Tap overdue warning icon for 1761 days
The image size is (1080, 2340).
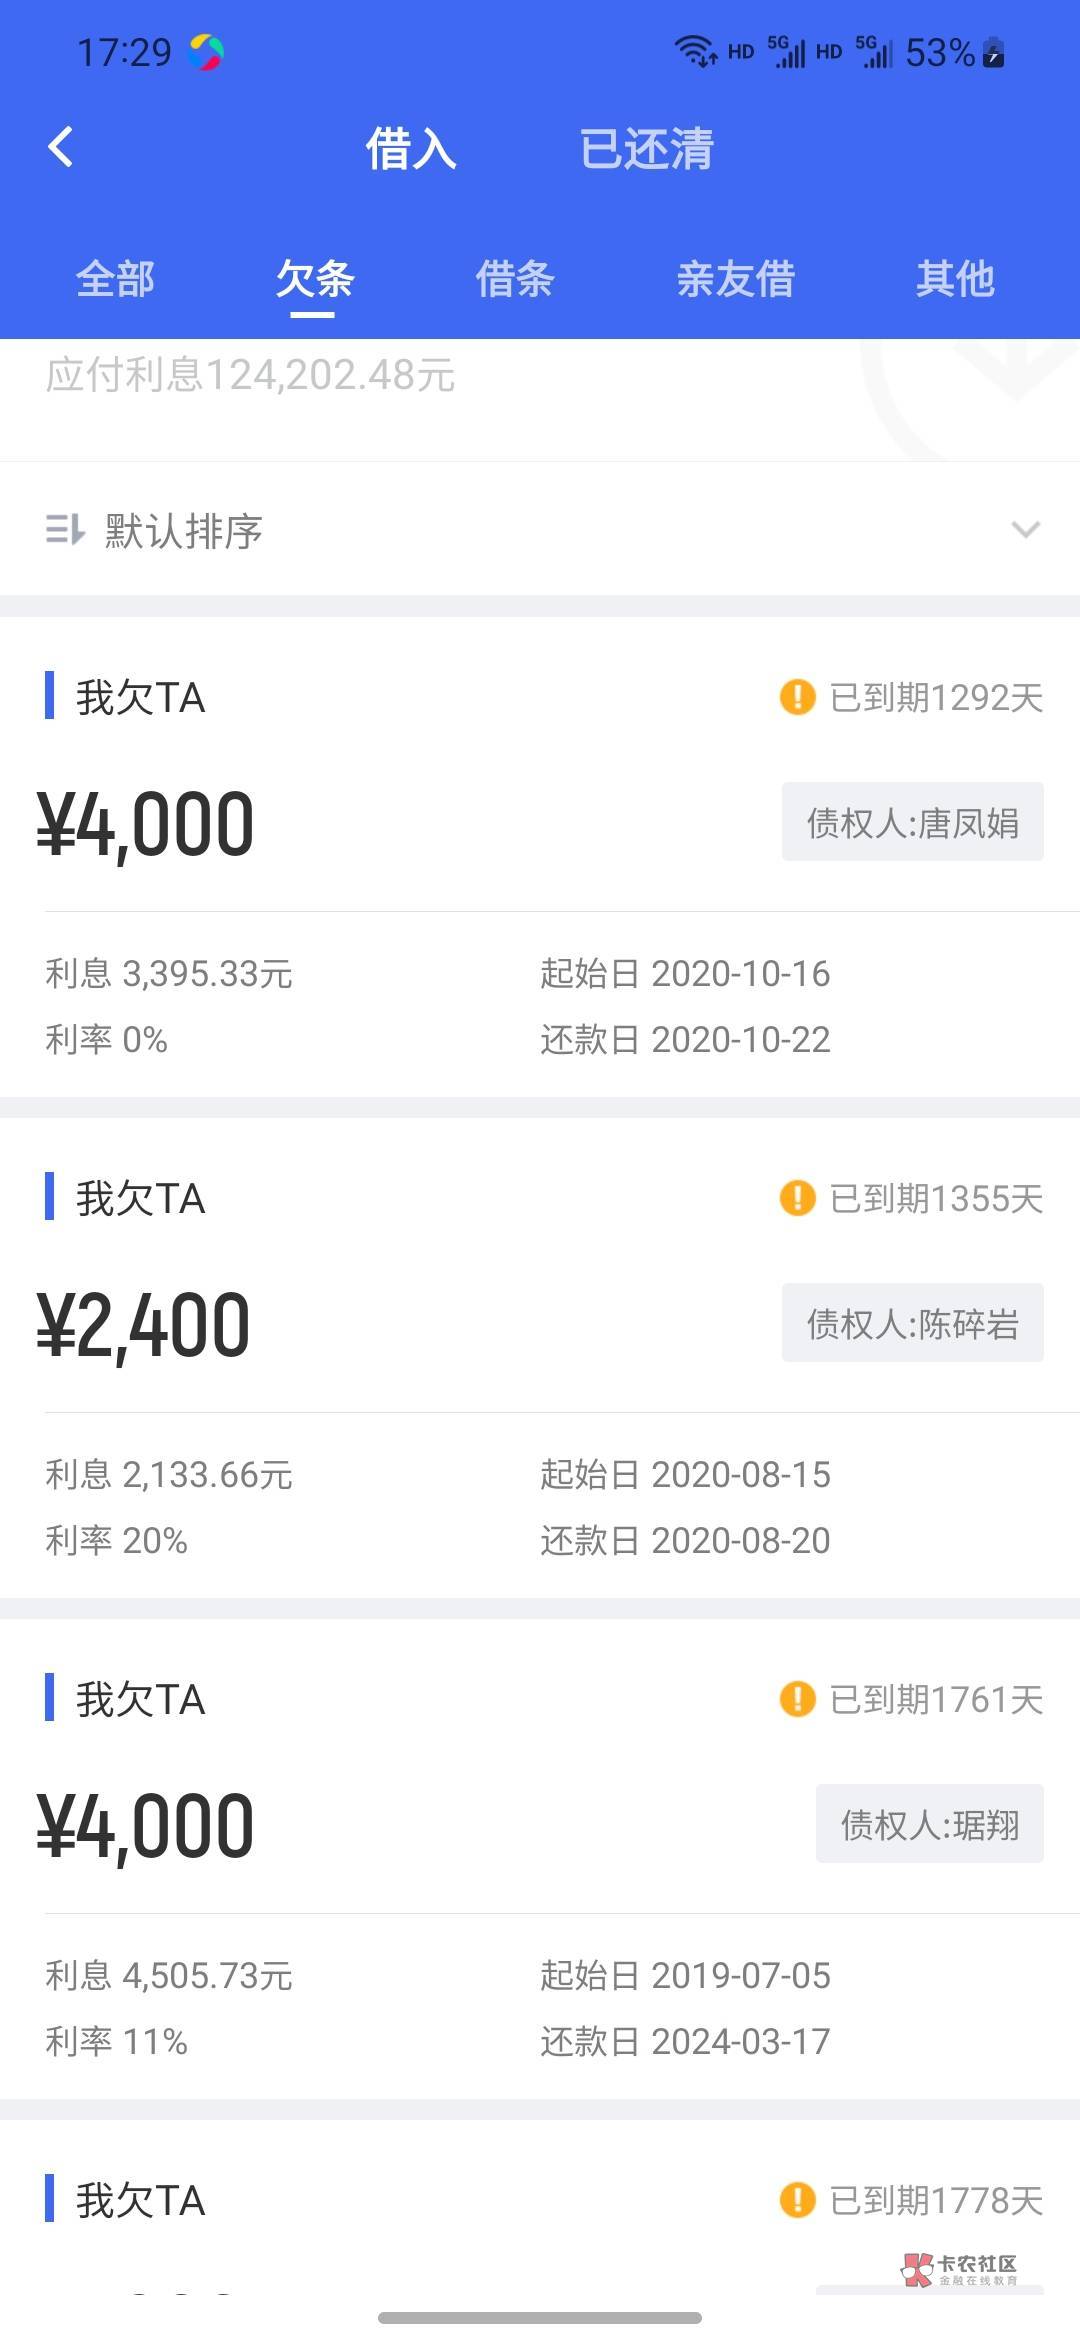(797, 1699)
